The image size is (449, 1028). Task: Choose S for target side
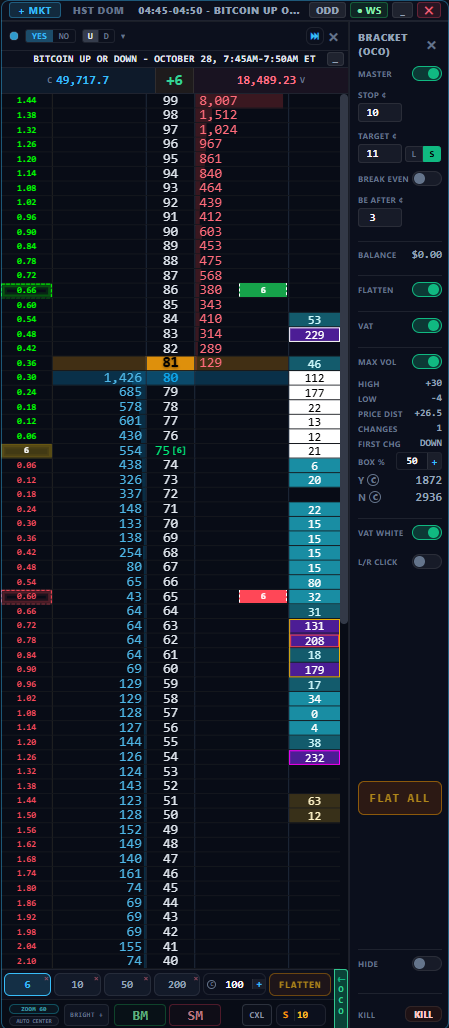[431, 154]
